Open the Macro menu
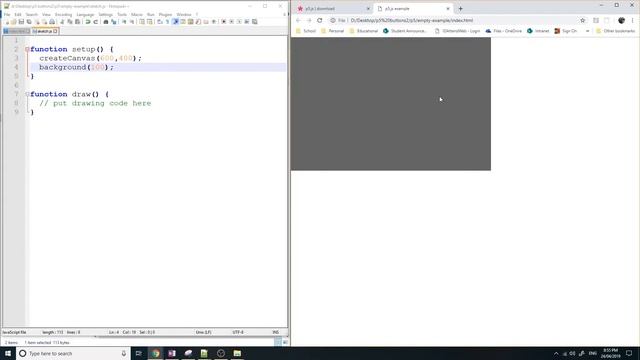This screenshot has height=360, width=640. [x=137, y=14]
